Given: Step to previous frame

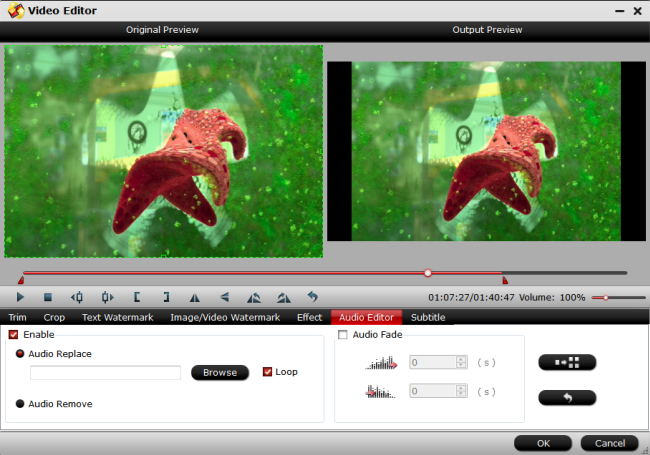Looking at the screenshot, I should tap(77, 297).
